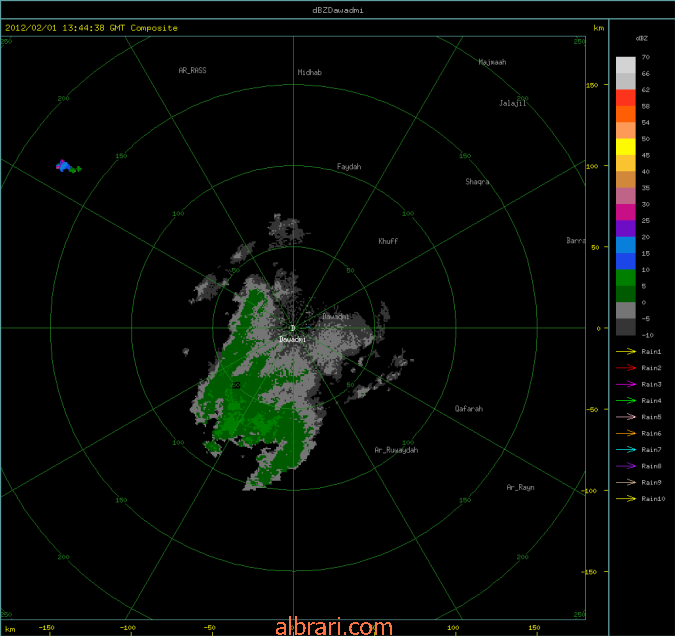Select the green Rain4 arrow

[626, 401]
